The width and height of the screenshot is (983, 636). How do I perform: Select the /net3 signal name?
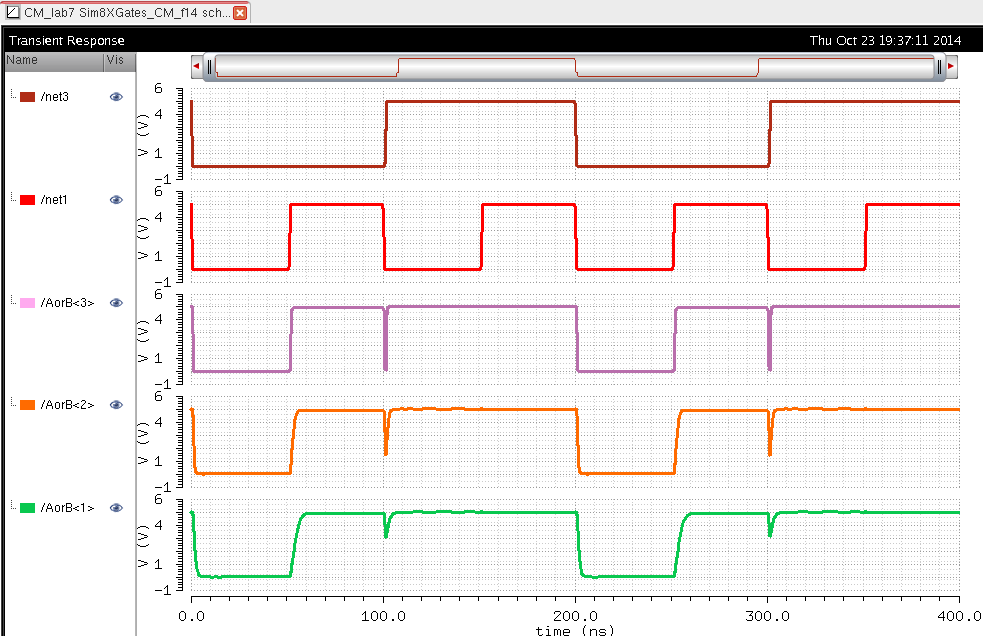point(55,97)
